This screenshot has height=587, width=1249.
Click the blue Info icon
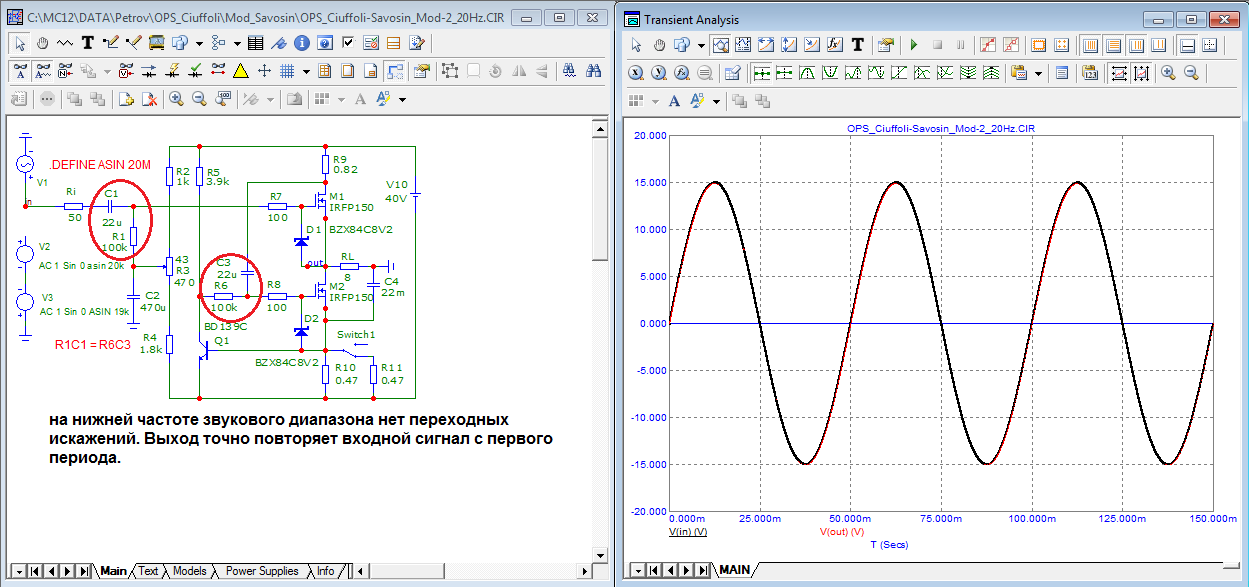(303, 43)
